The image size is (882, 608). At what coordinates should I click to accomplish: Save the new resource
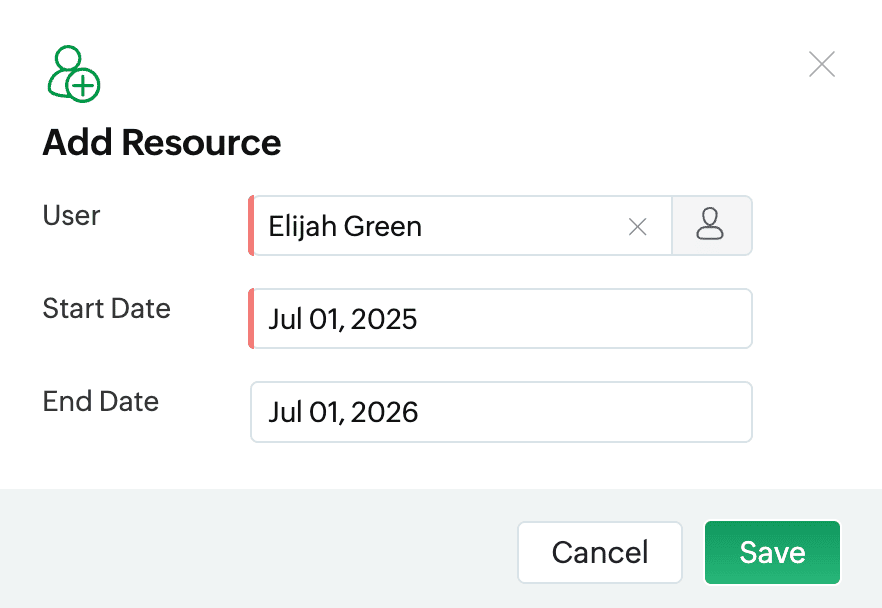[x=772, y=552]
